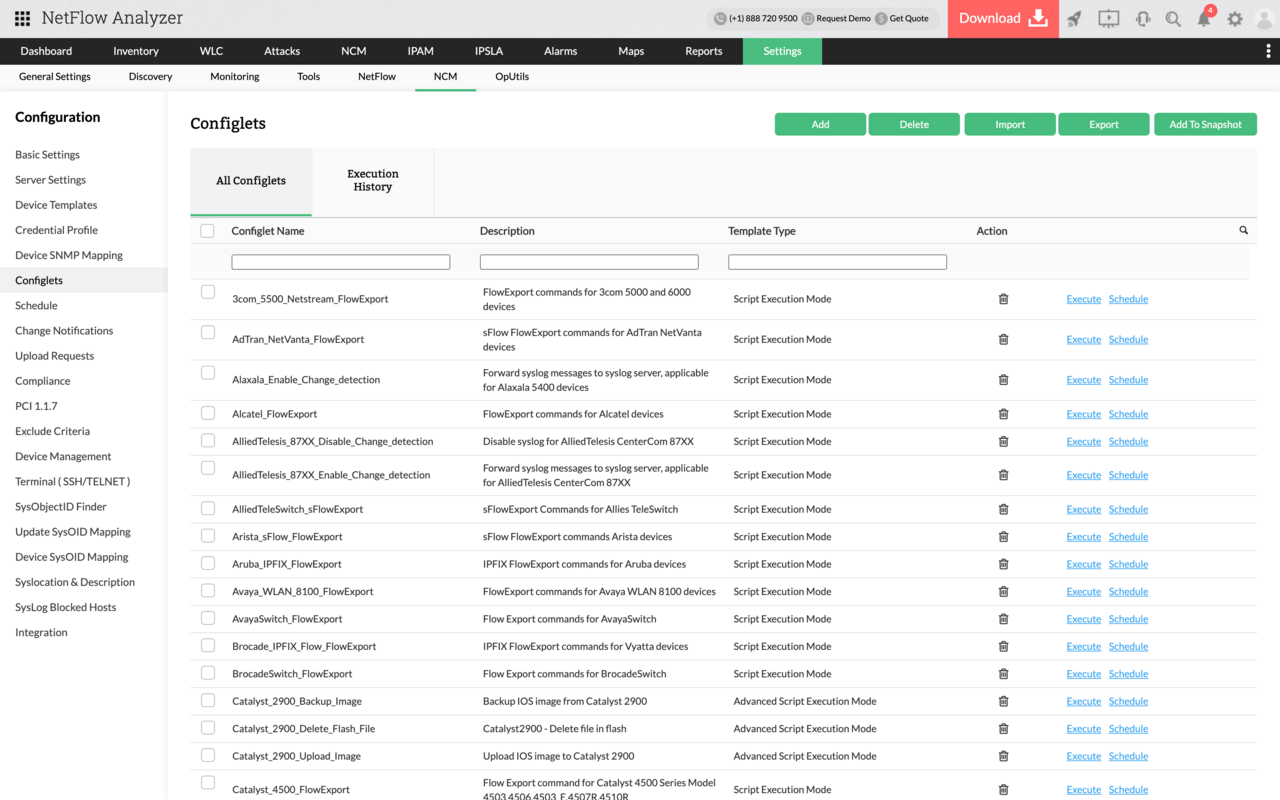This screenshot has width=1280, height=800.
Task: Click Add To Snapshot button
Action: [x=1205, y=124]
